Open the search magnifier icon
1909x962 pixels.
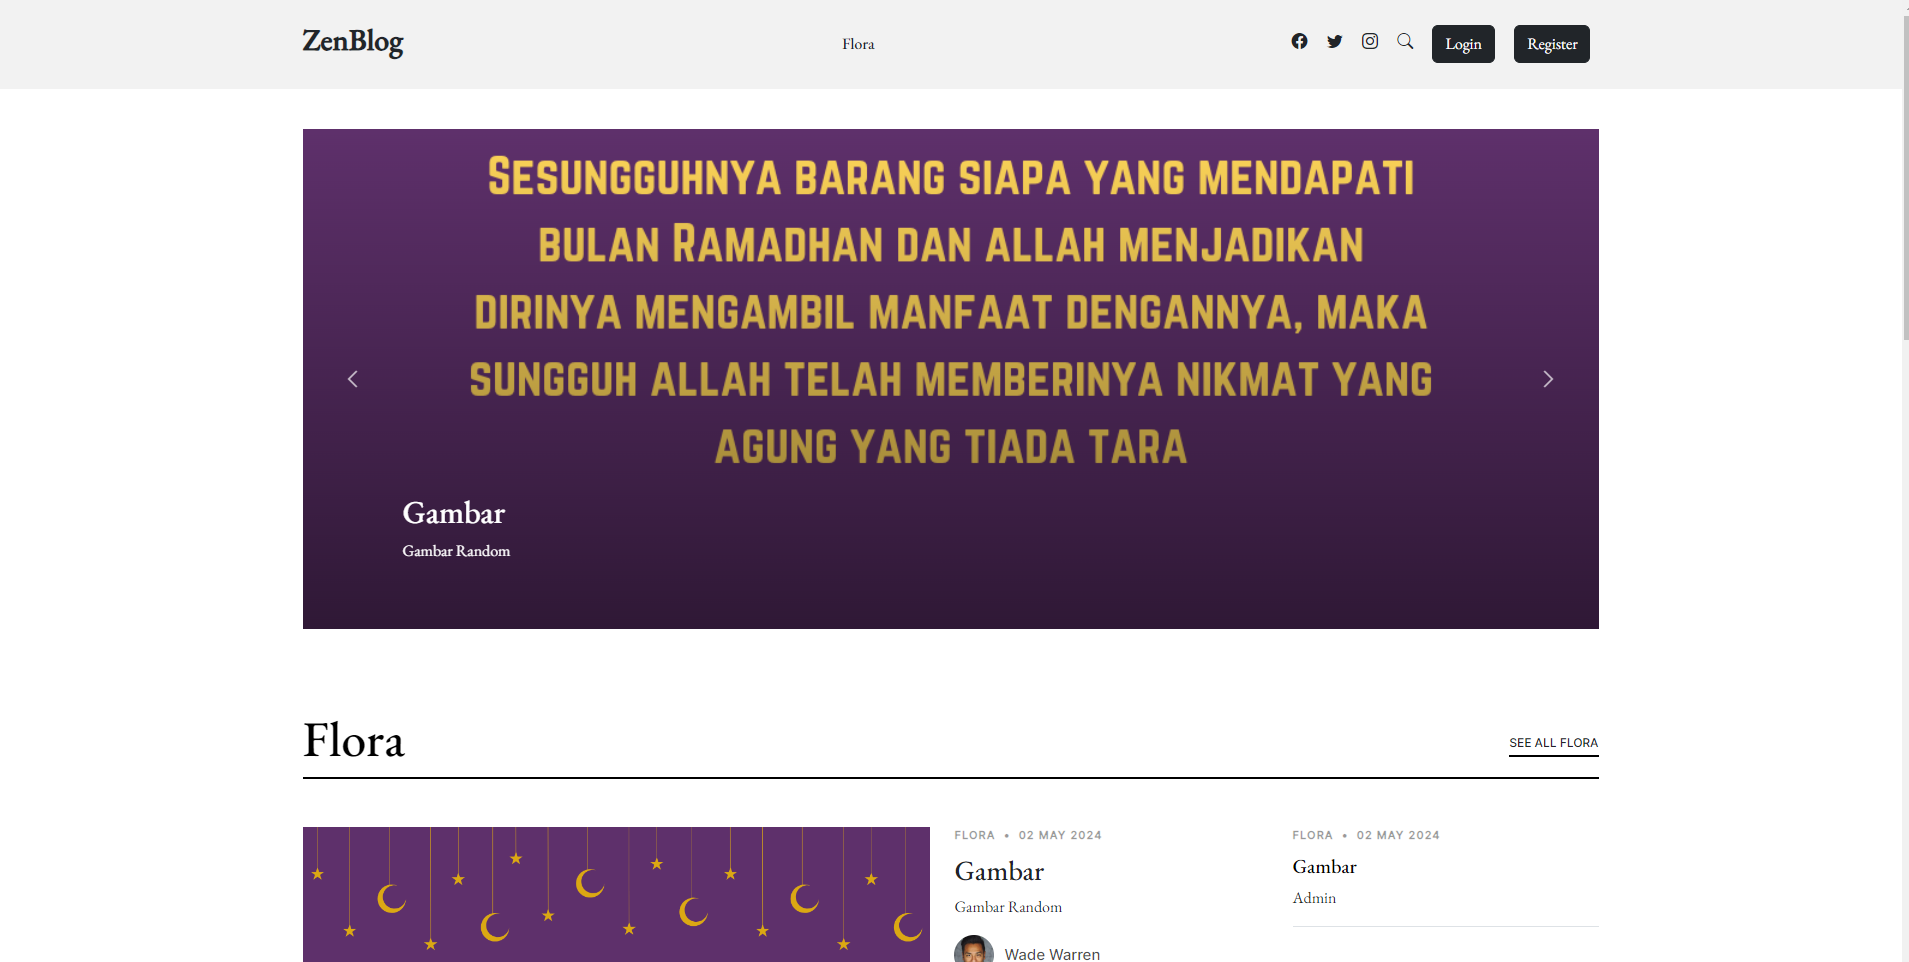1405,41
